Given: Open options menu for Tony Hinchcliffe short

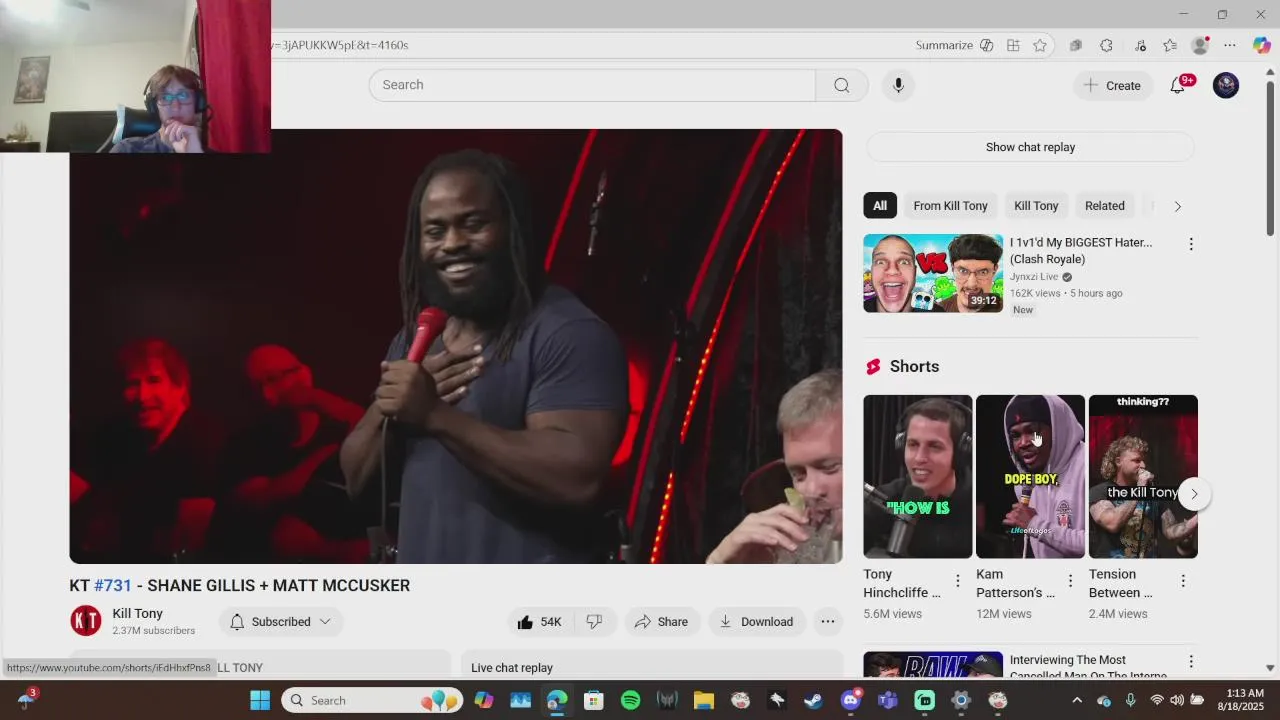Looking at the screenshot, I should click(x=957, y=581).
